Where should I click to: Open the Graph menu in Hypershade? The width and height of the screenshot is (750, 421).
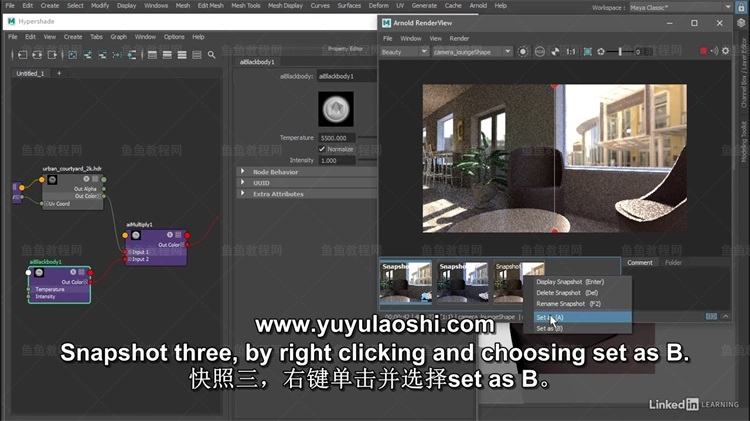click(x=119, y=37)
